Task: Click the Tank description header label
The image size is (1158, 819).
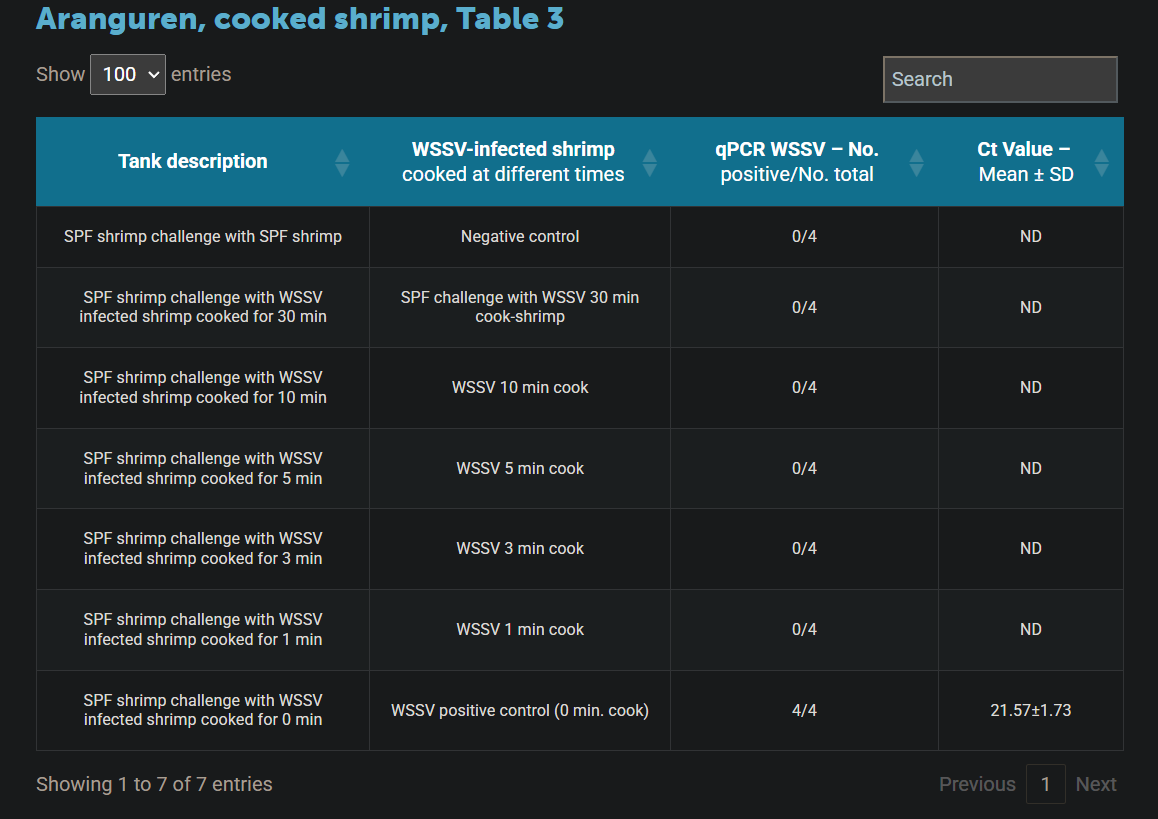Action: [193, 162]
